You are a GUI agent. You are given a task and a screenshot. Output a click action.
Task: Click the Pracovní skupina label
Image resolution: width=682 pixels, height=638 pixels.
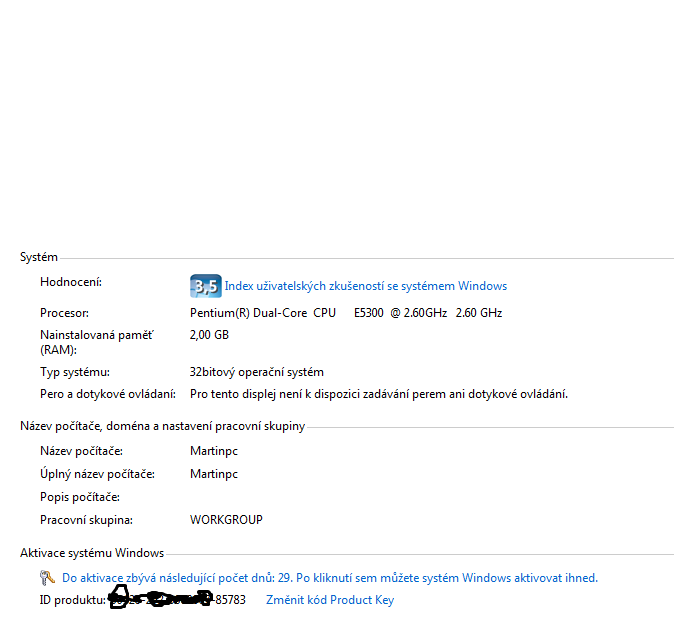87,520
